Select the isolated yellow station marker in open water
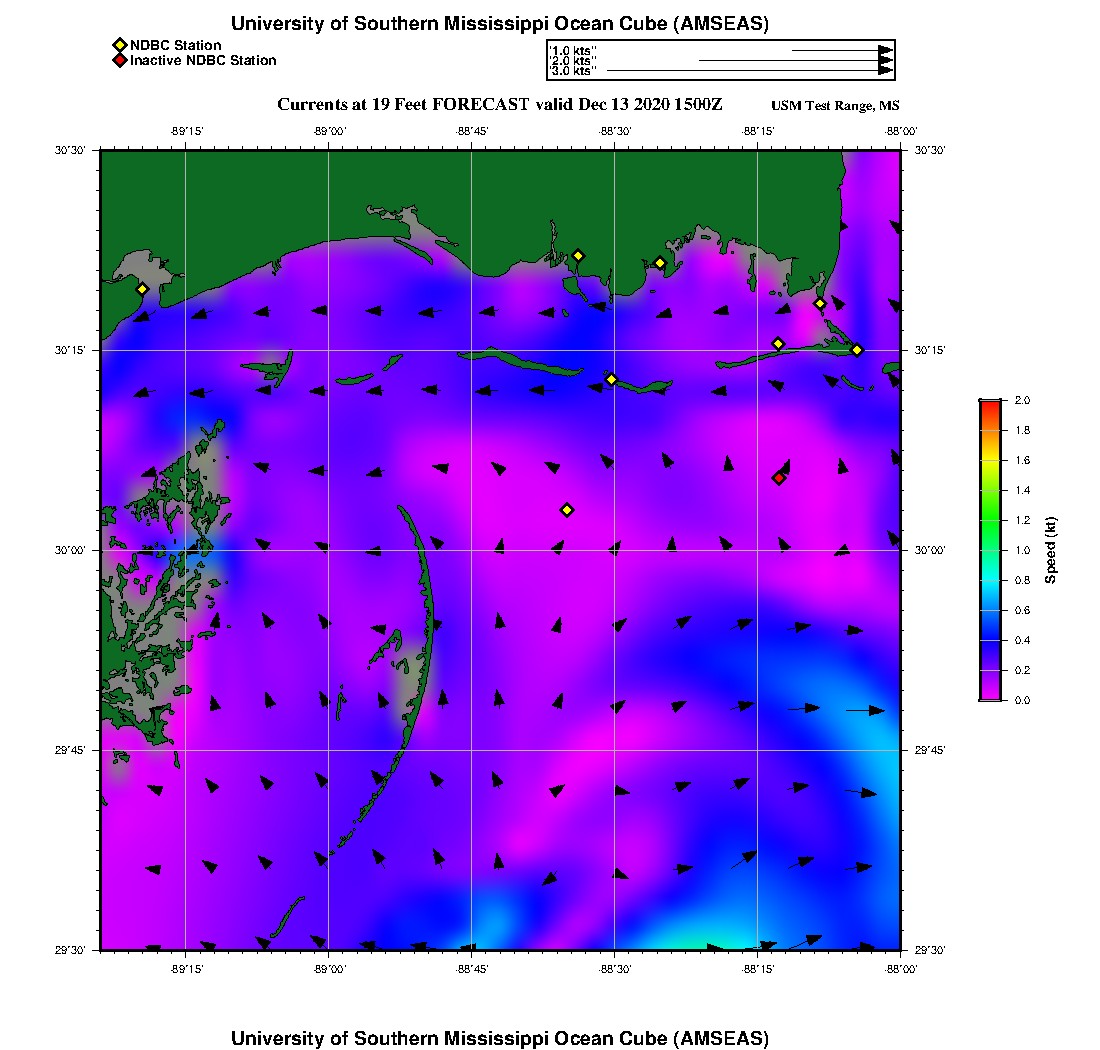This screenshot has width=1100, height=1050. 567,510
